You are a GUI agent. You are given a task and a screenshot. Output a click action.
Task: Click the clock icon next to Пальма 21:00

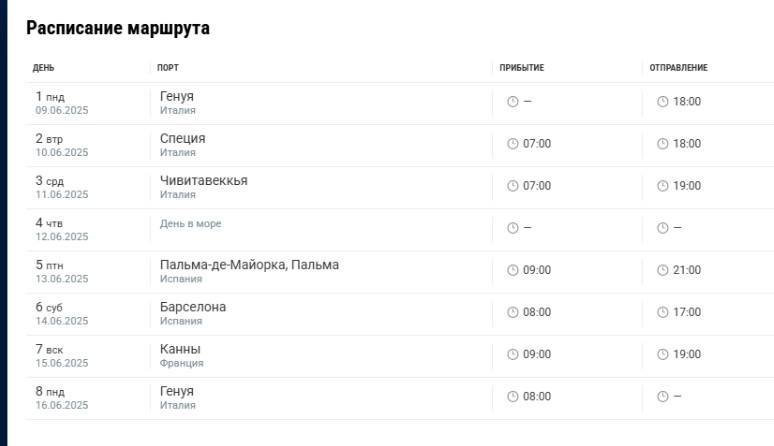[662, 270]
